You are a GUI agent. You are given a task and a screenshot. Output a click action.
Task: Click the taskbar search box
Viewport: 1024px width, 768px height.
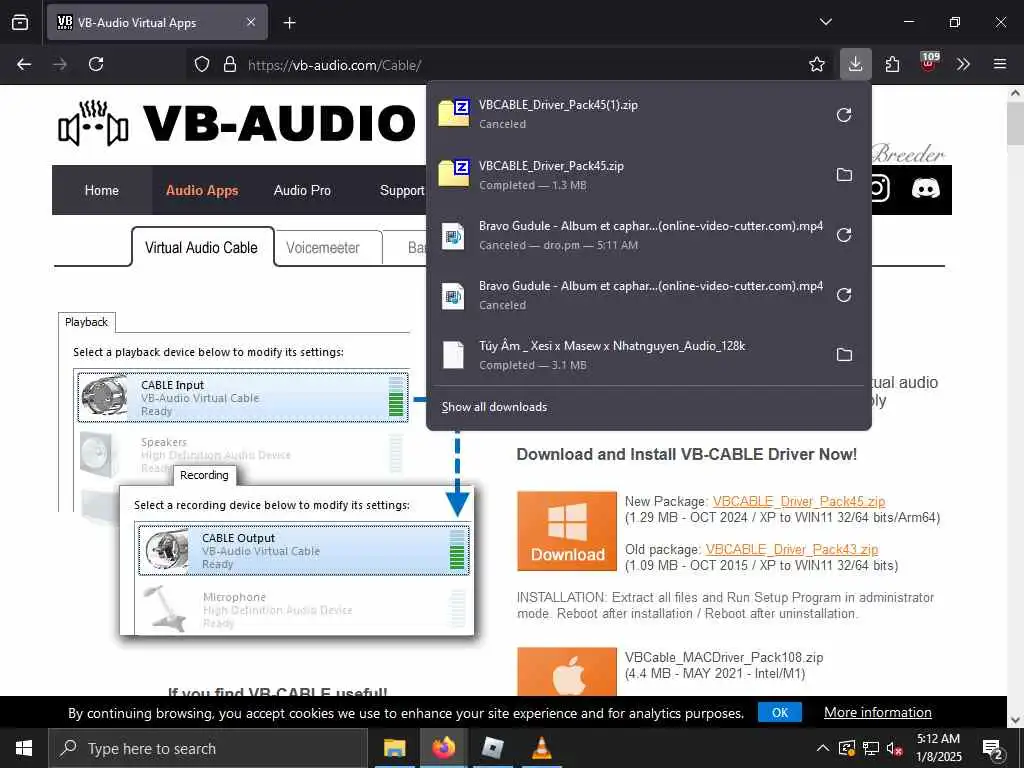208,748
